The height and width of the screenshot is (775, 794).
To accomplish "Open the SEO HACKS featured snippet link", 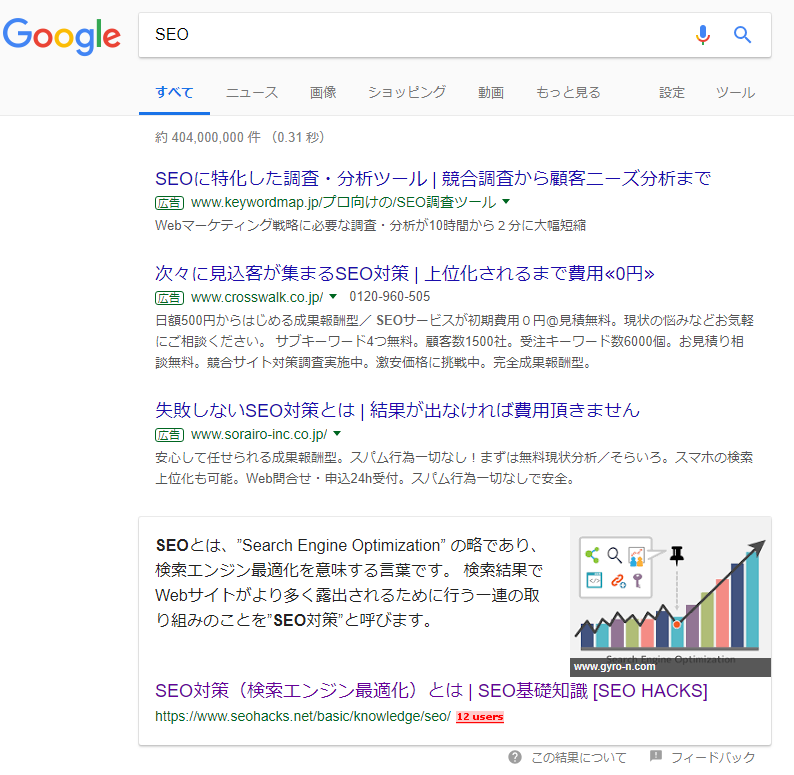I will 431,691.
